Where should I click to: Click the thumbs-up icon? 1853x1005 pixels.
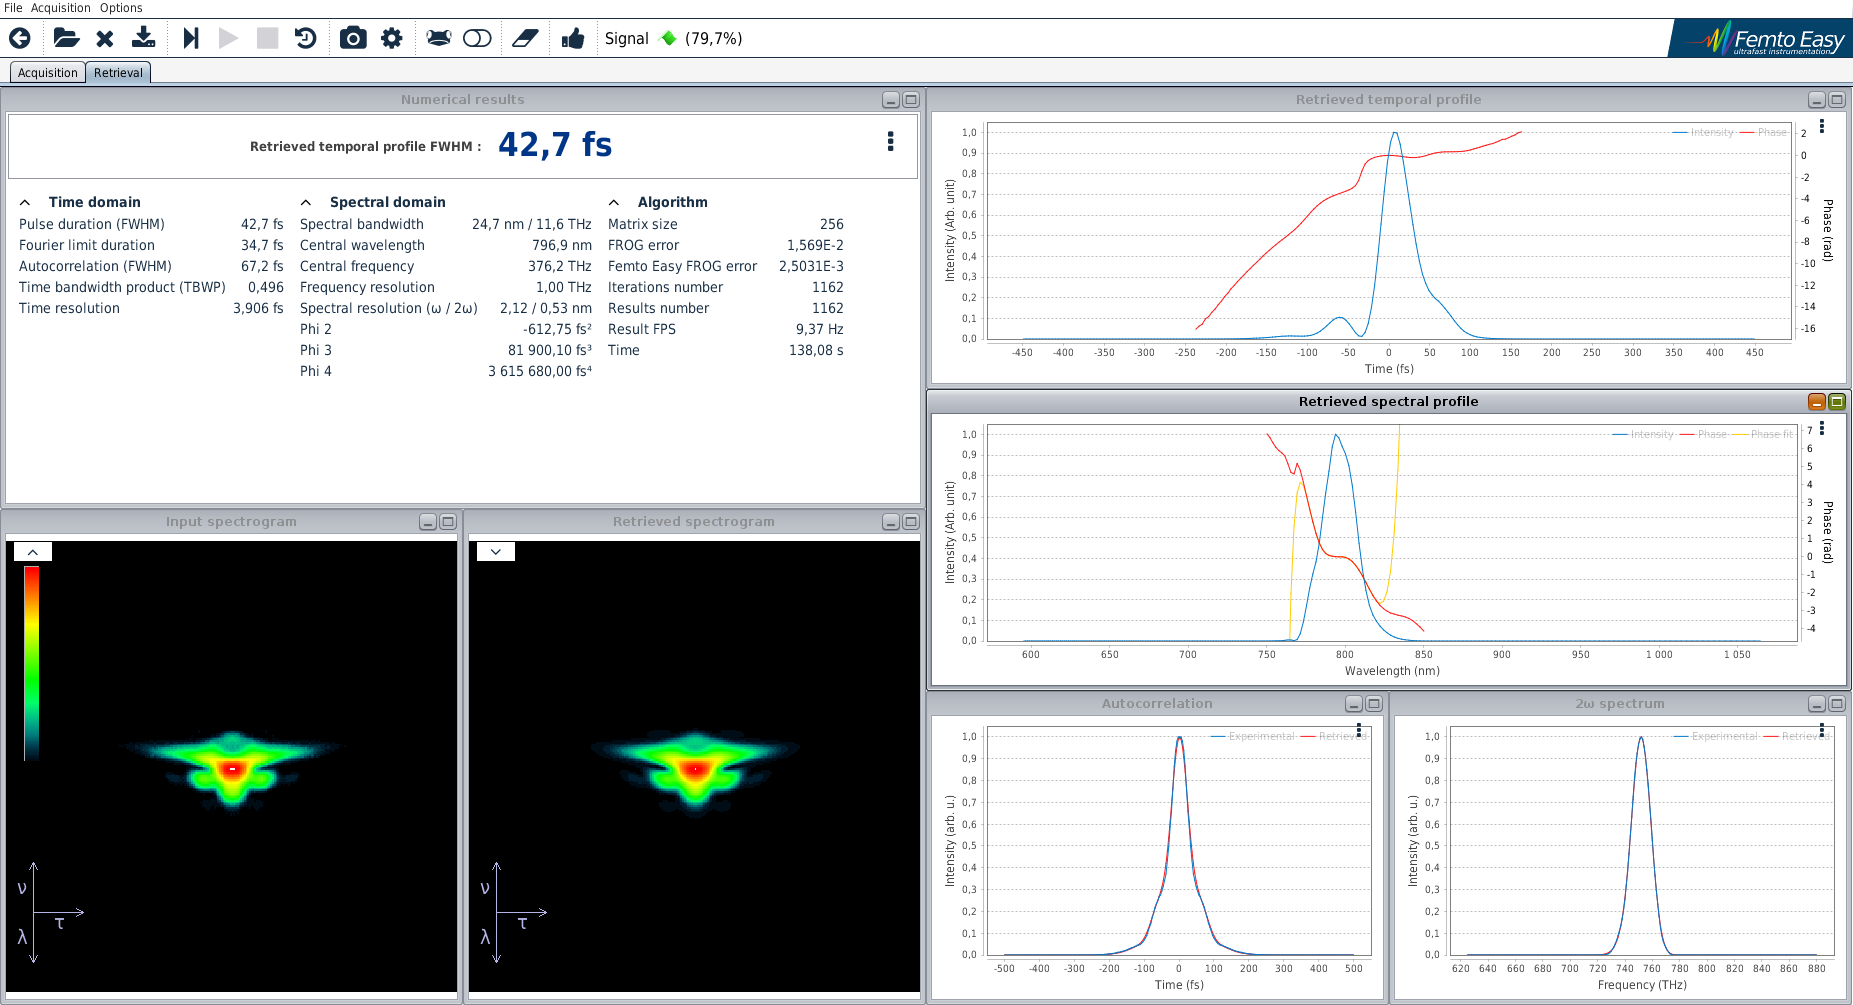click(x=573, y=38)
